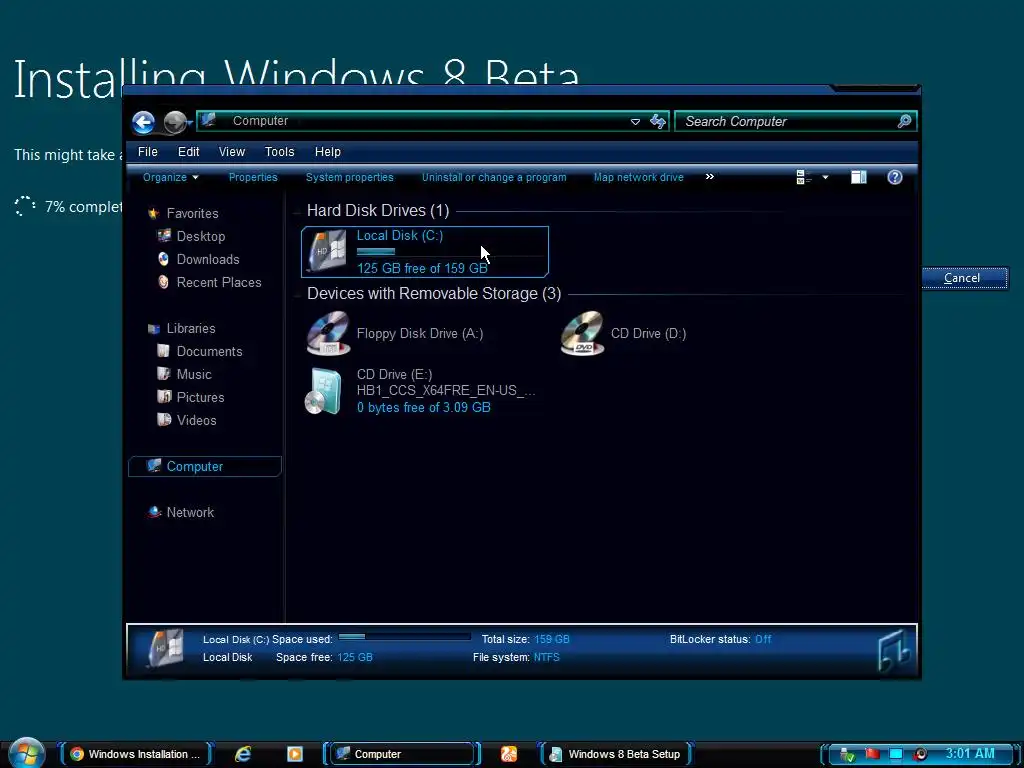
Task: Click the grey Forward navigation arrow
Action: point(174,122)
